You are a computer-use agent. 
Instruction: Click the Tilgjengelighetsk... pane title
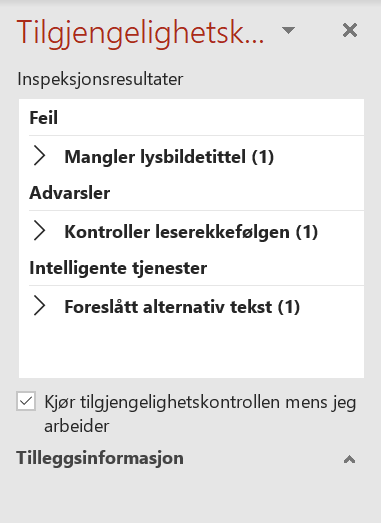140,33
